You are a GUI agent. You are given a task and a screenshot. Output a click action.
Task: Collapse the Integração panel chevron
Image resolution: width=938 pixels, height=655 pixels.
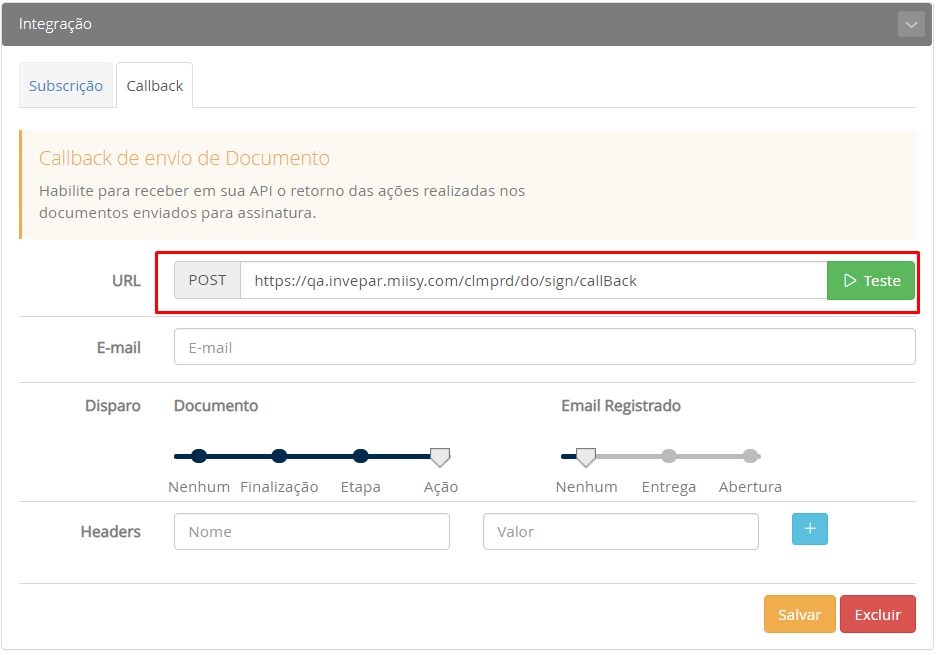[910, 24]
